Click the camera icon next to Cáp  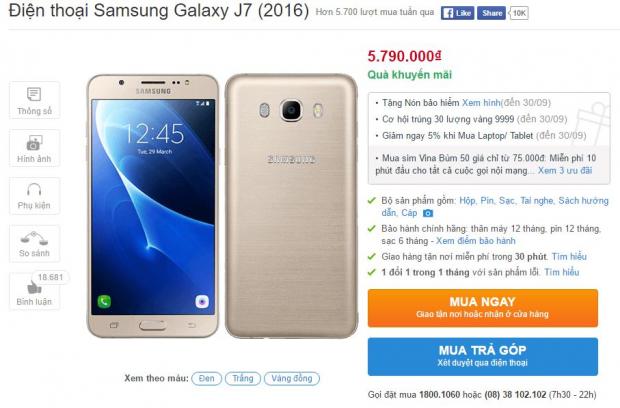(x=428, y=213)
